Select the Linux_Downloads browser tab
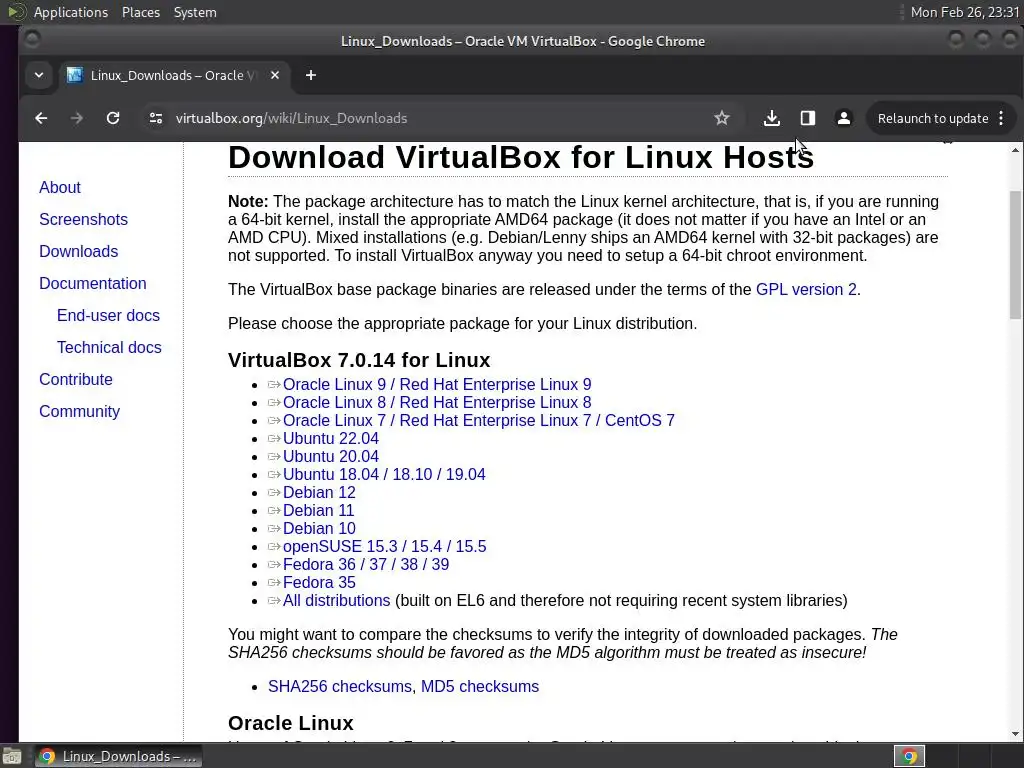1024x768 pixels. 173,75
